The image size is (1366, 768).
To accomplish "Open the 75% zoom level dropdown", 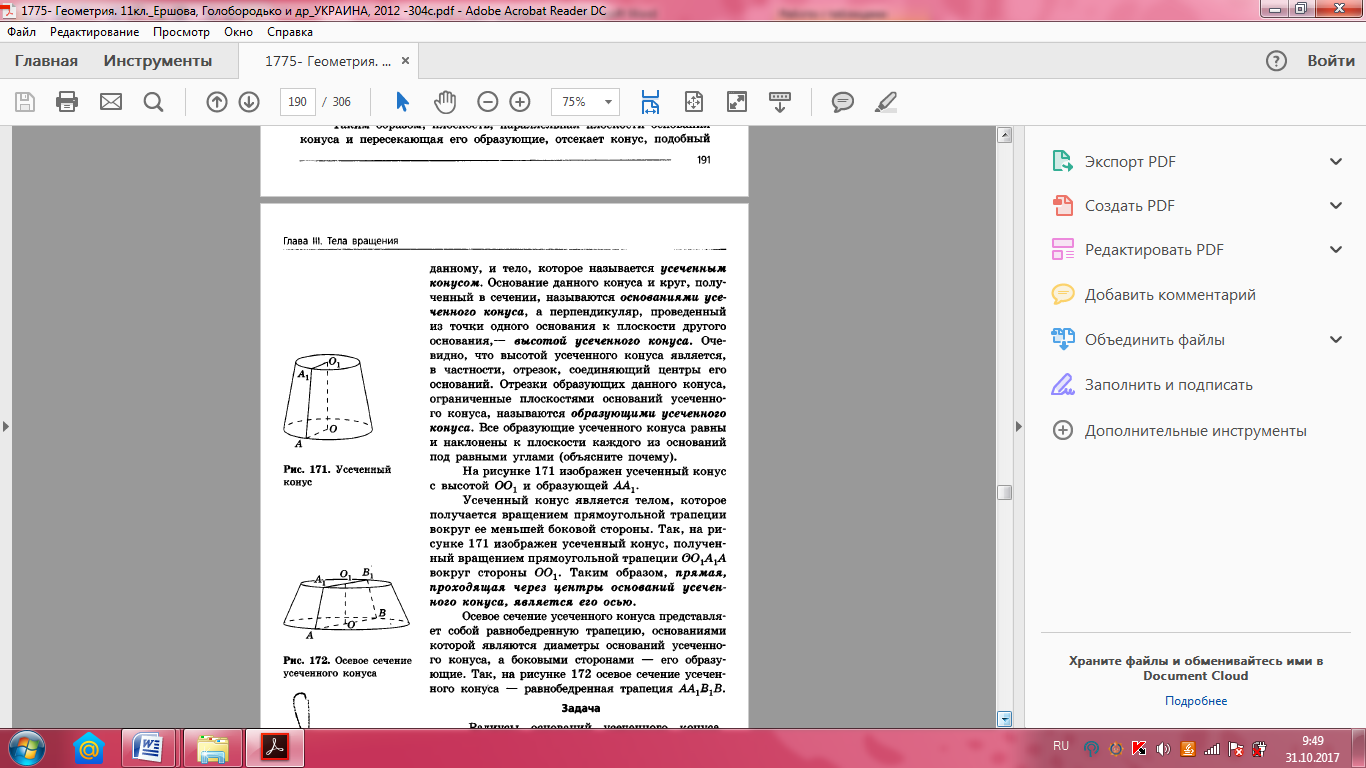I will coord(606,102).
